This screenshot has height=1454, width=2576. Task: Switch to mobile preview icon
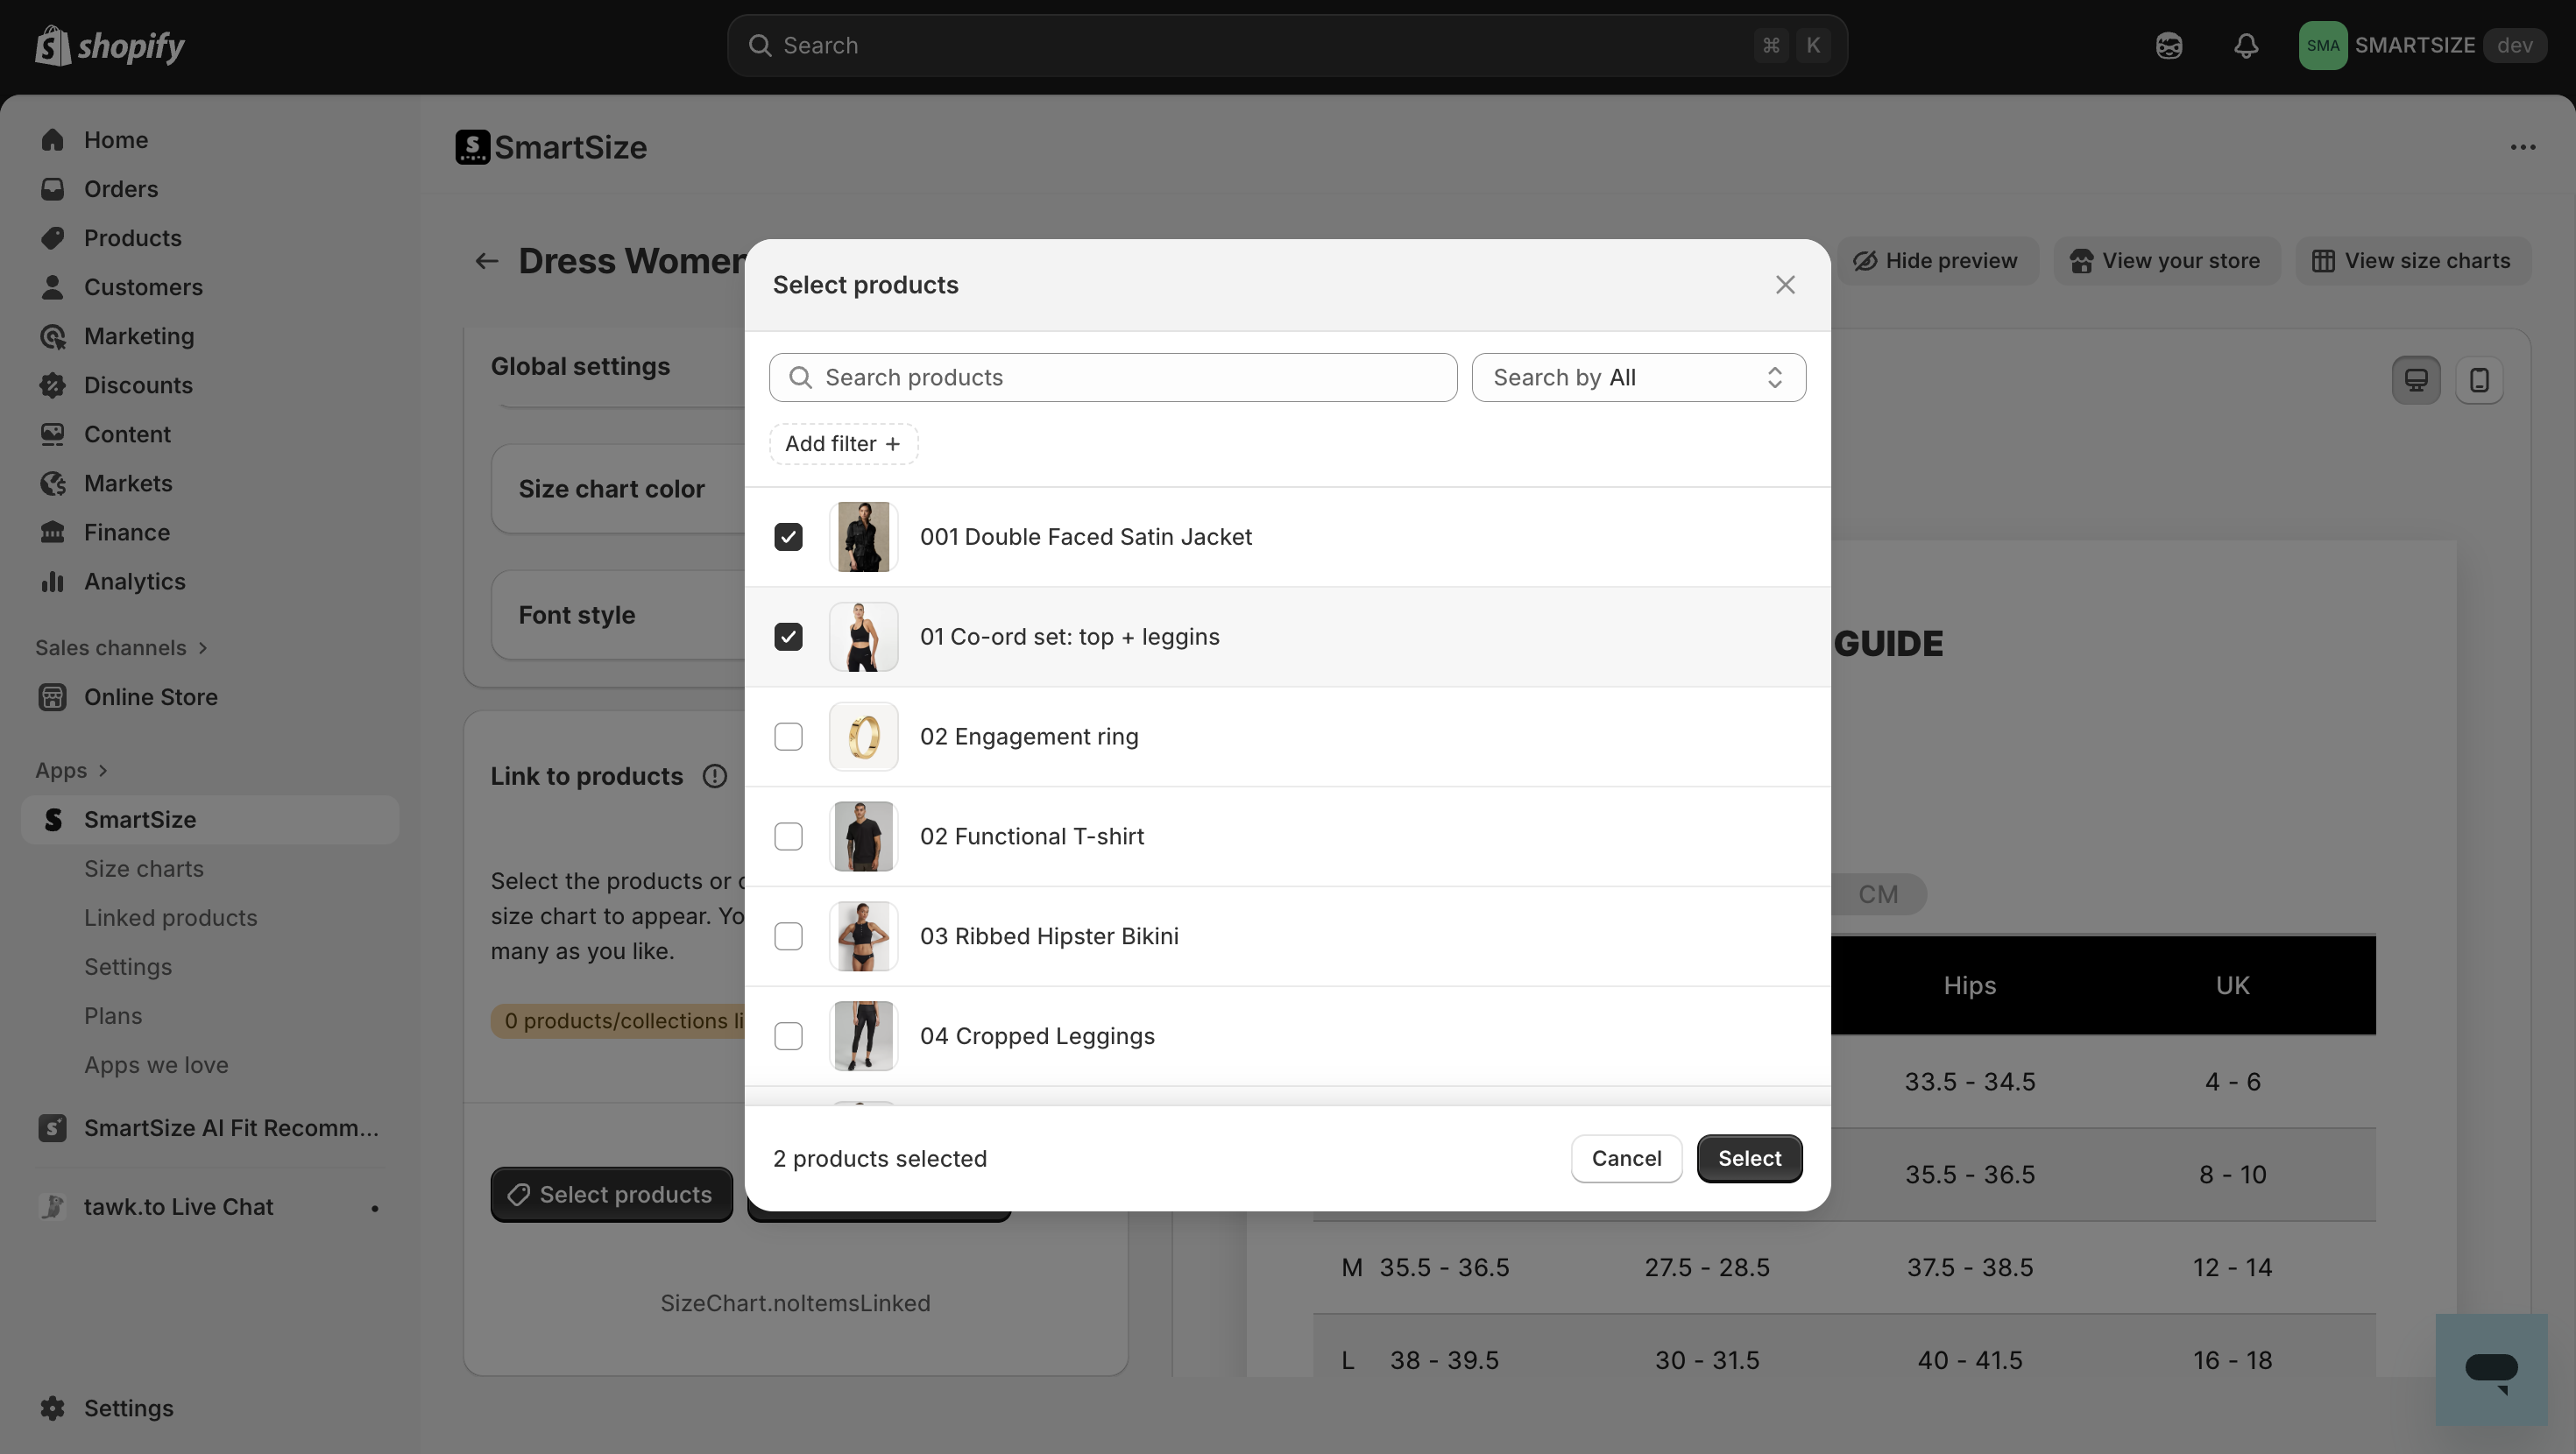pos(2479,380)
